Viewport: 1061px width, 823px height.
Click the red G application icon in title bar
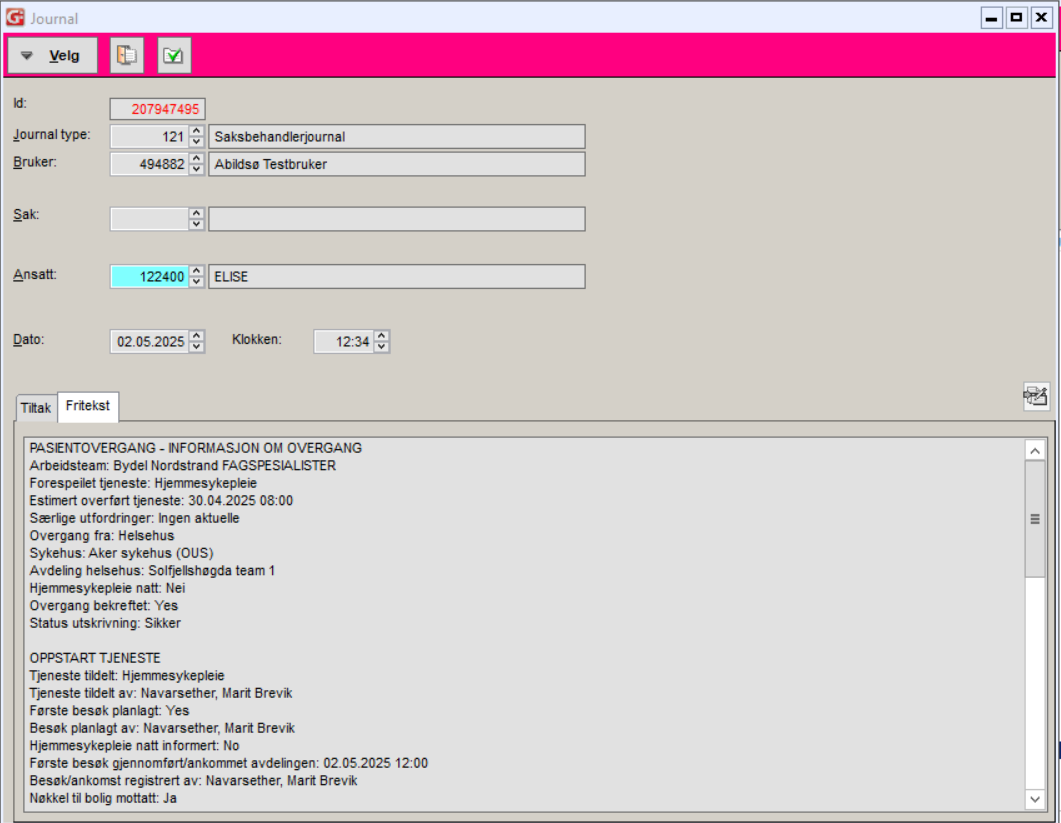(x=15, y=17)
